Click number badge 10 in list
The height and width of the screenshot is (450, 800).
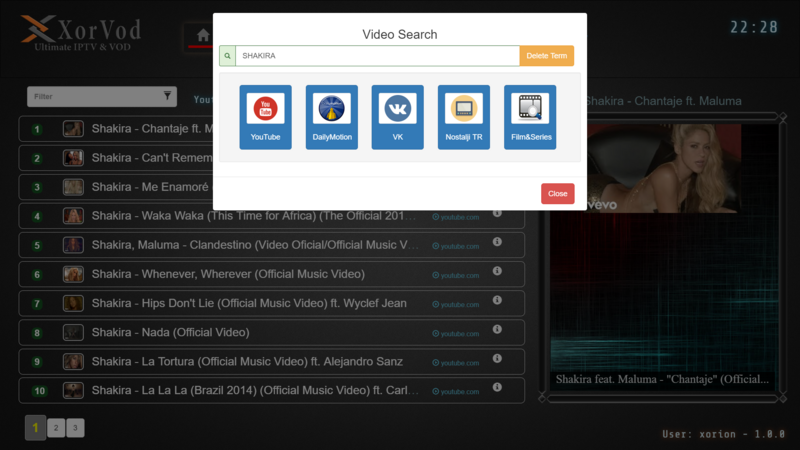[39, 391]
